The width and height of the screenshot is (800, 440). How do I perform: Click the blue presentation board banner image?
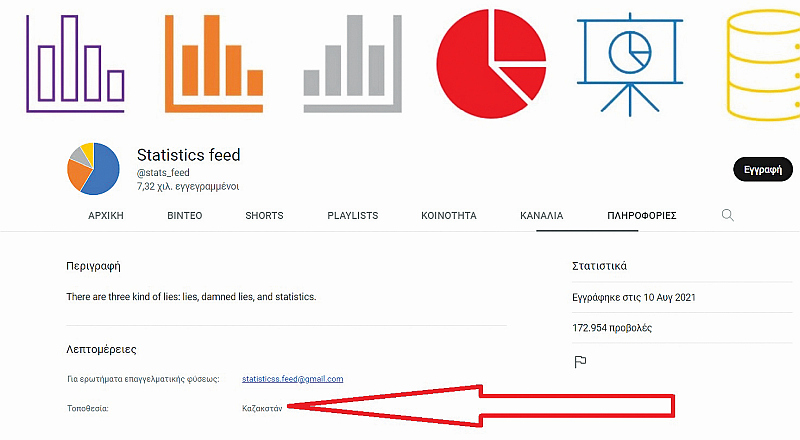[x=630, y=64]
